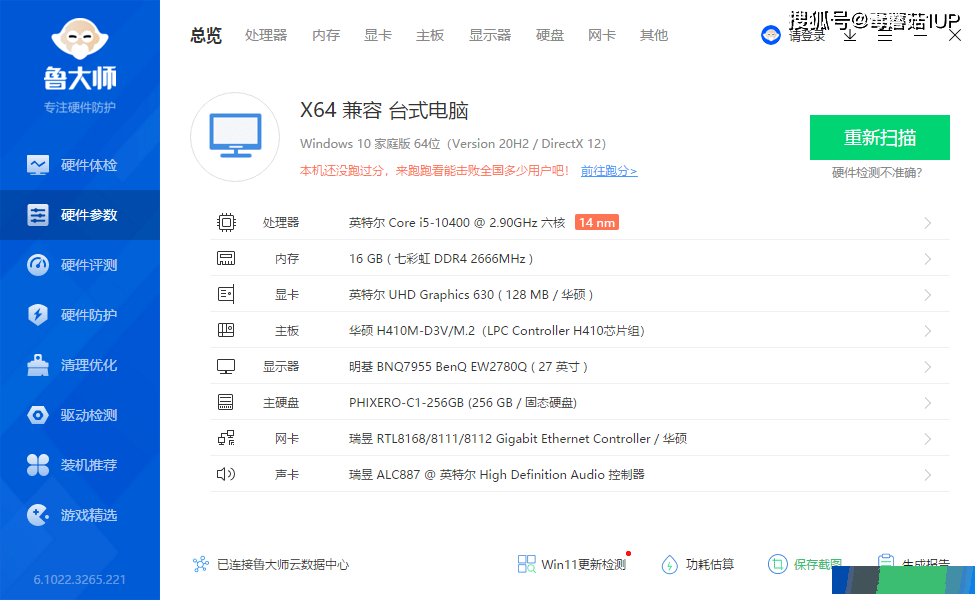Switch to 主板 tab
The width and height of the screenshot is (980, 600).
430,36
